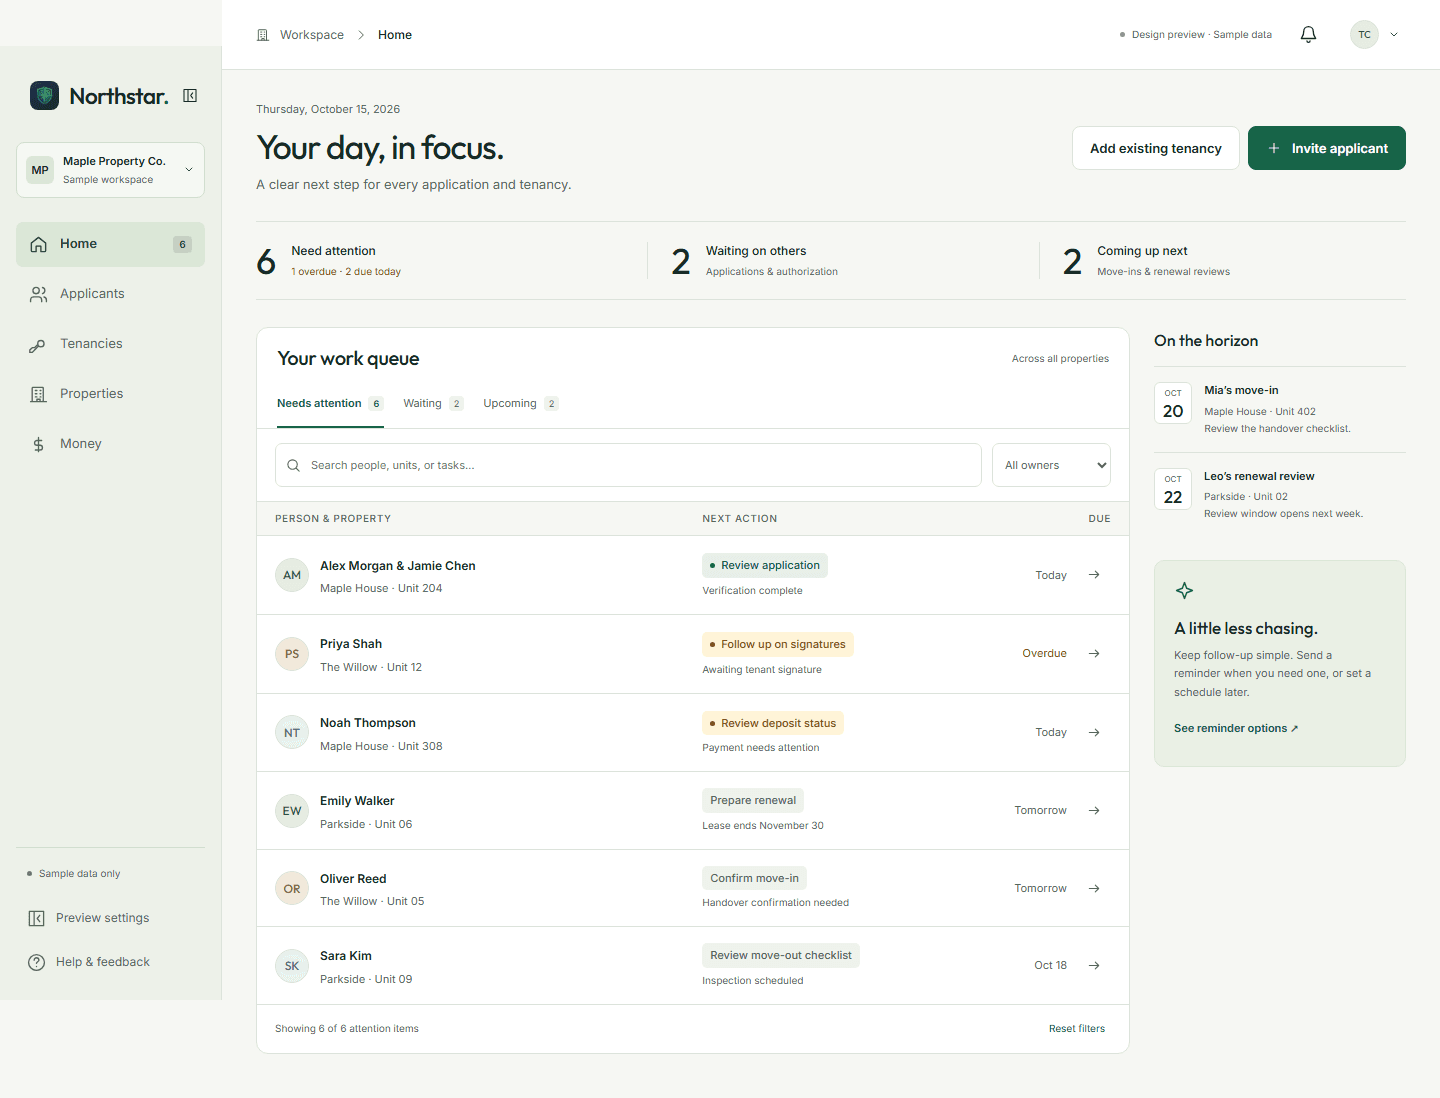
Task: Click the Review application tag
Action: [765, 566]
